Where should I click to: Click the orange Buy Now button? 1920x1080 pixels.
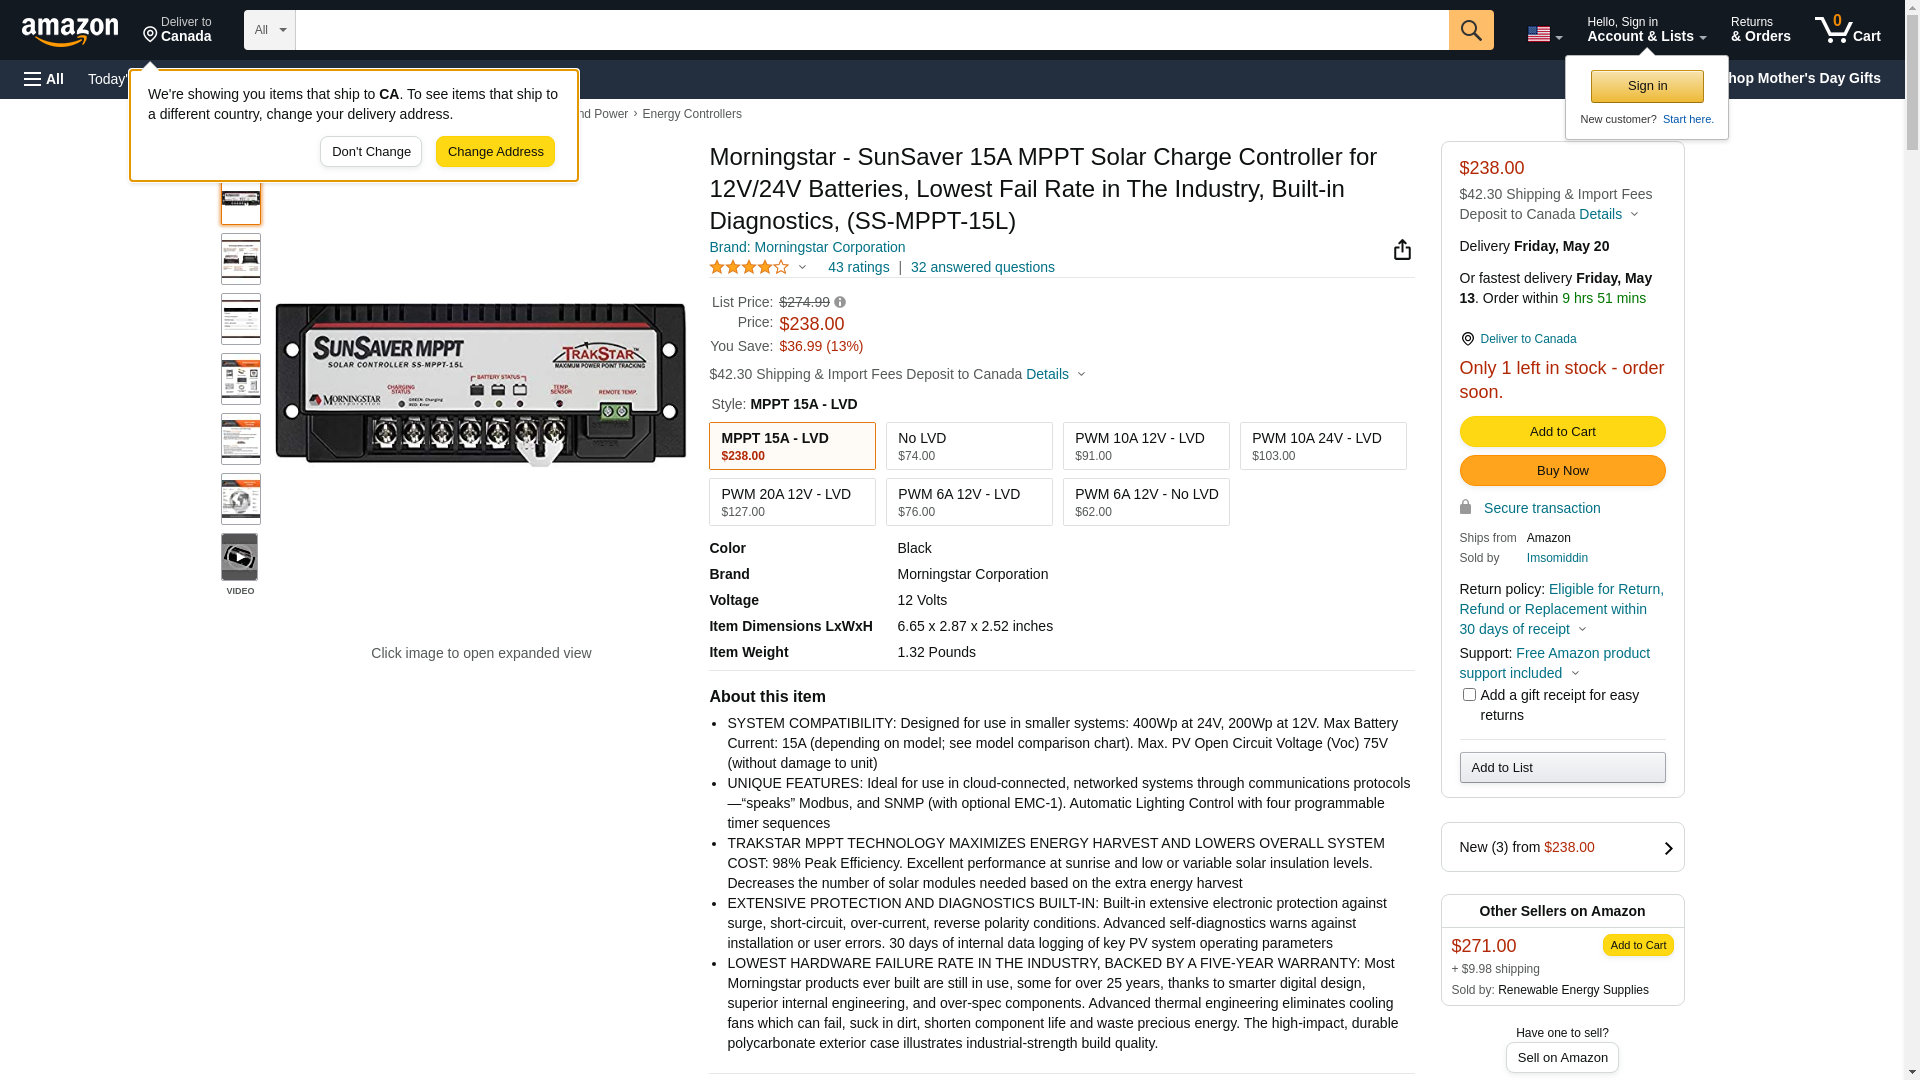[1562, 471]
